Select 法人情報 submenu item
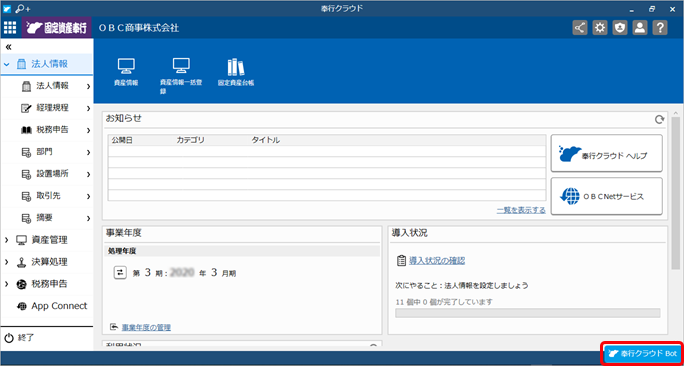The height and width of the screenshot is (366, 684). click(47, 86)
